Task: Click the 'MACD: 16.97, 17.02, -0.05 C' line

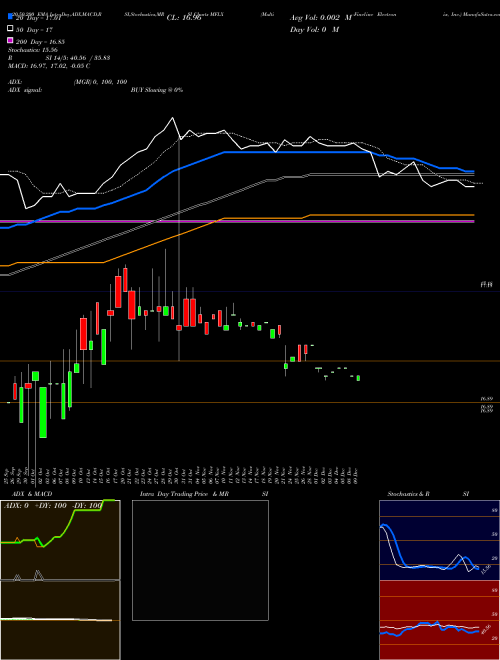Action: point(49,66)
